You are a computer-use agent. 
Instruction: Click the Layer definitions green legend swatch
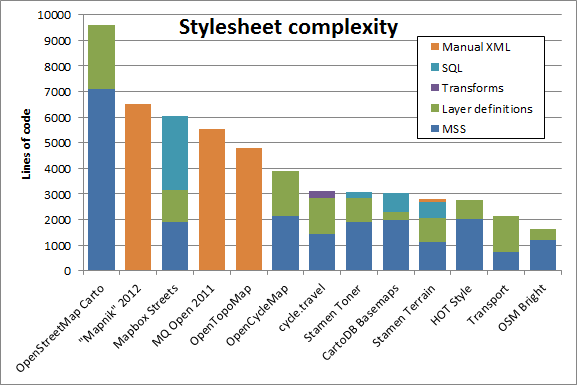pyautogui.click(x=435, y=109)
